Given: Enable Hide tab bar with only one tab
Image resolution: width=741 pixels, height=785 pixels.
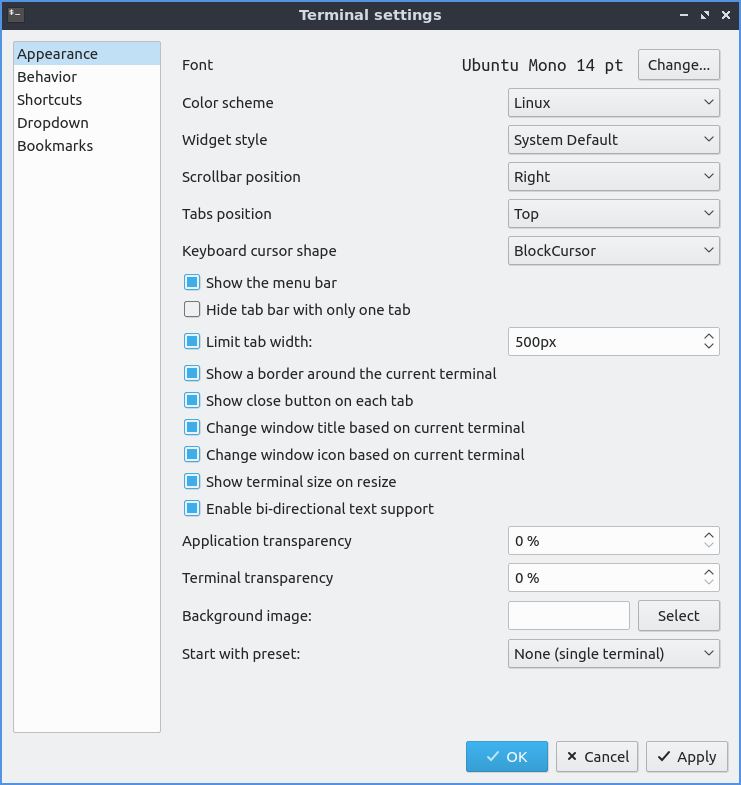Looking at the screenshot, I should pyautogui.click(x=193, y=310).
